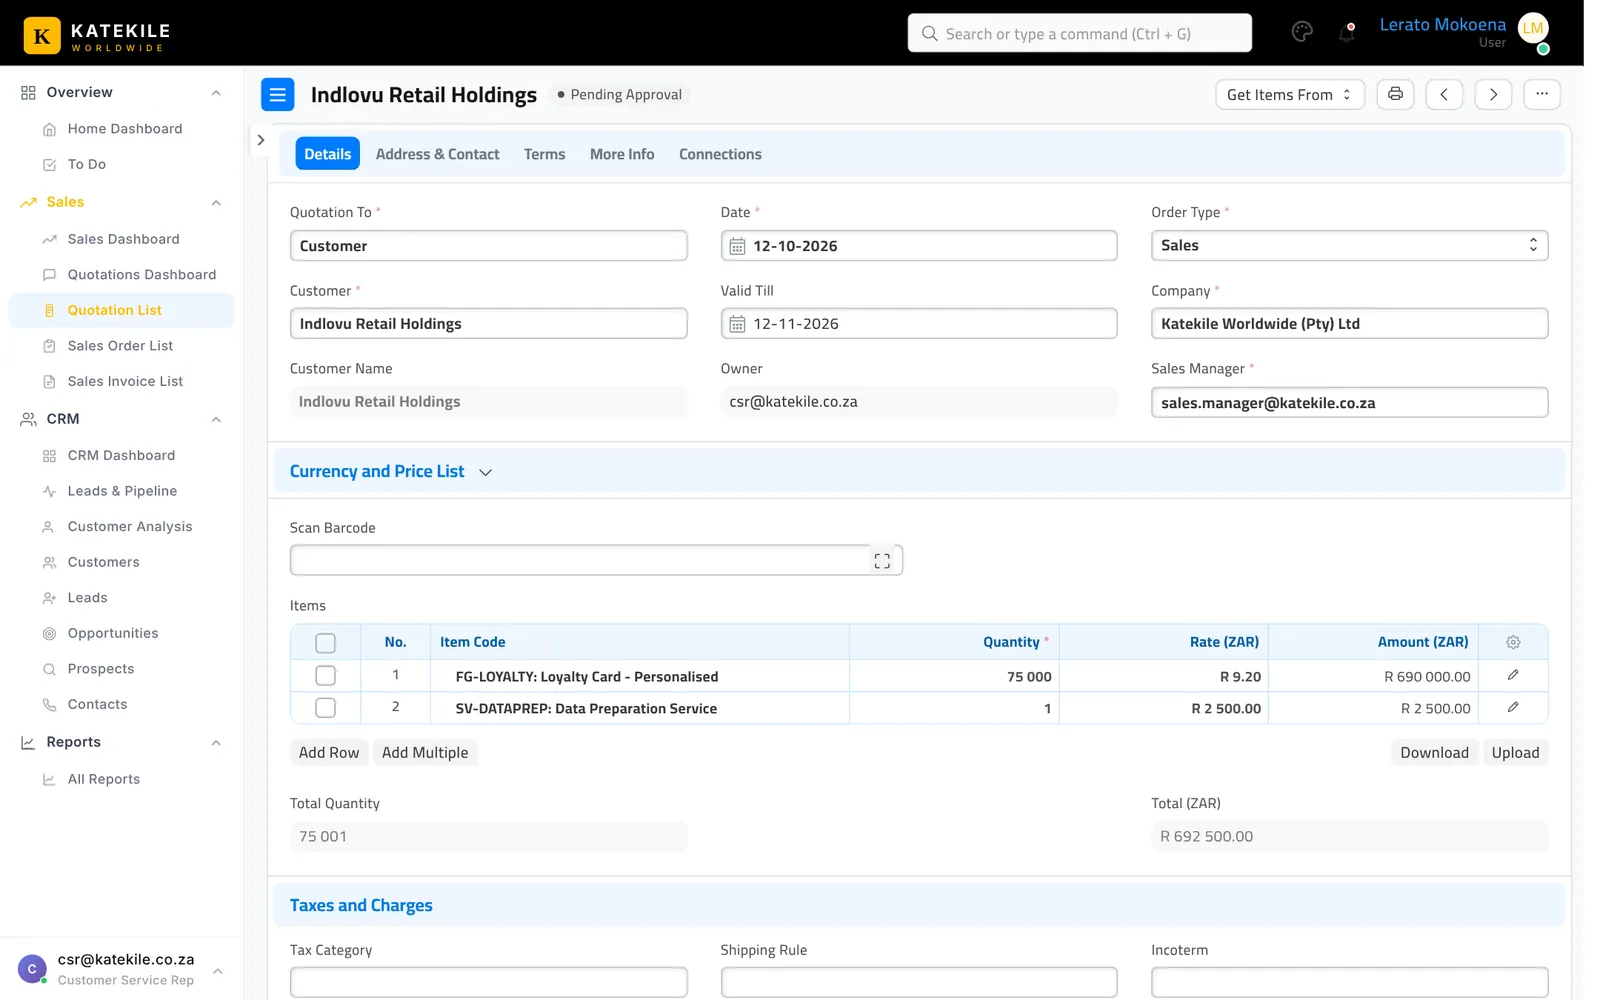Switch to the More Info tab
The width and height of the screenshot is (1600, 1000).
(x=622, y=154)
